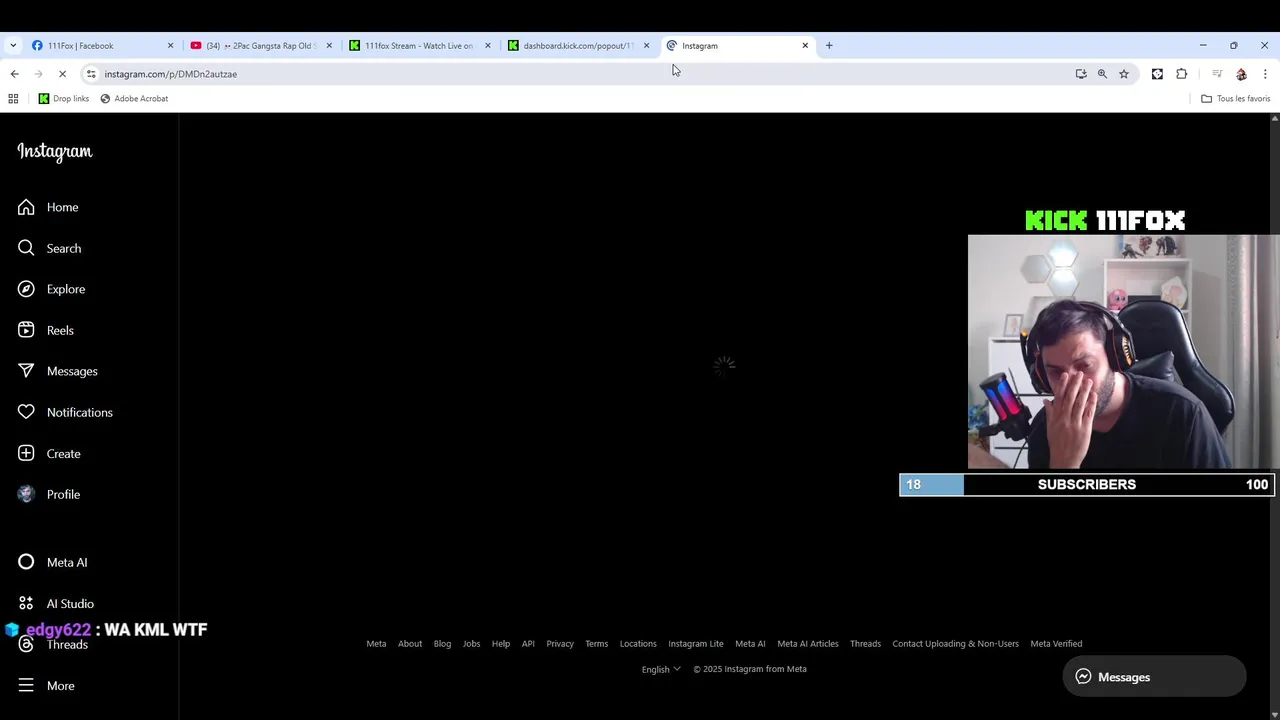
Task: Open the Extensions puzzle icon
Action: [x=1182, y=74]
